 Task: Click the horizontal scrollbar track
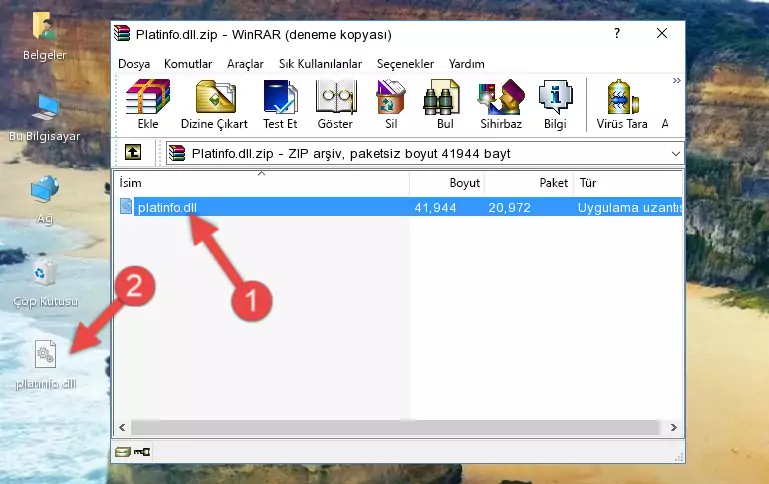tap(395, 428)
